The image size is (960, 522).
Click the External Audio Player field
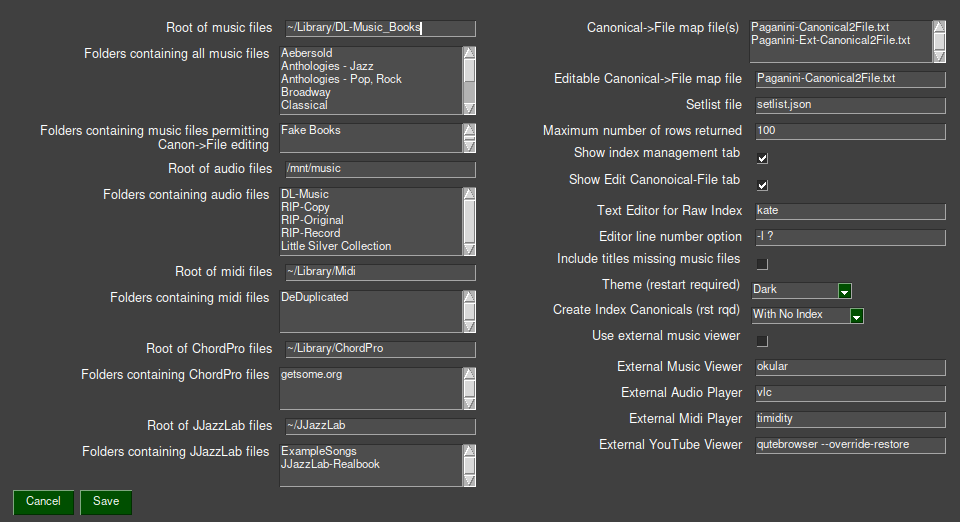[848, 393]
